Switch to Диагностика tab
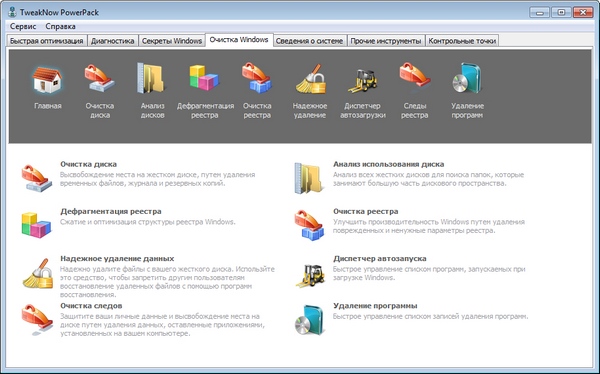The width and height of the screenshot is (600, 374). tap(112, 41)
